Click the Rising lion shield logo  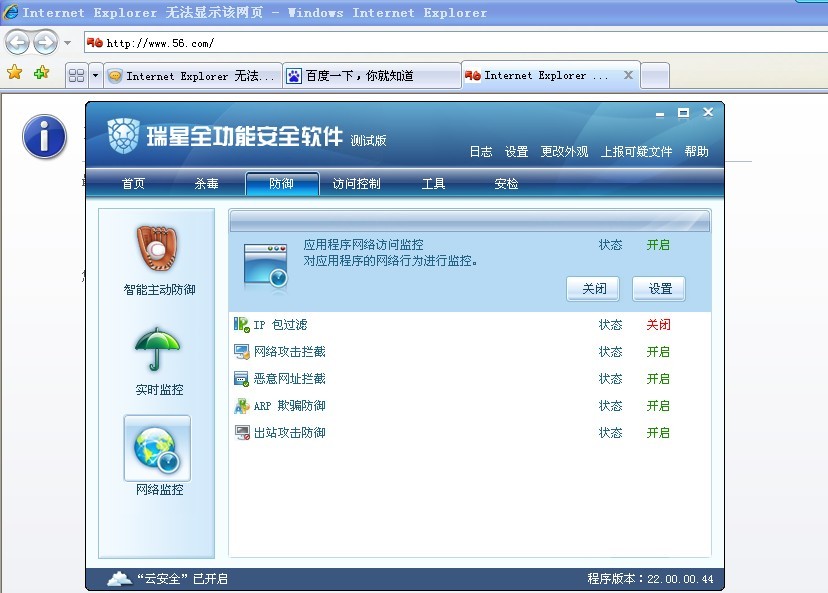tap(123, 136)
